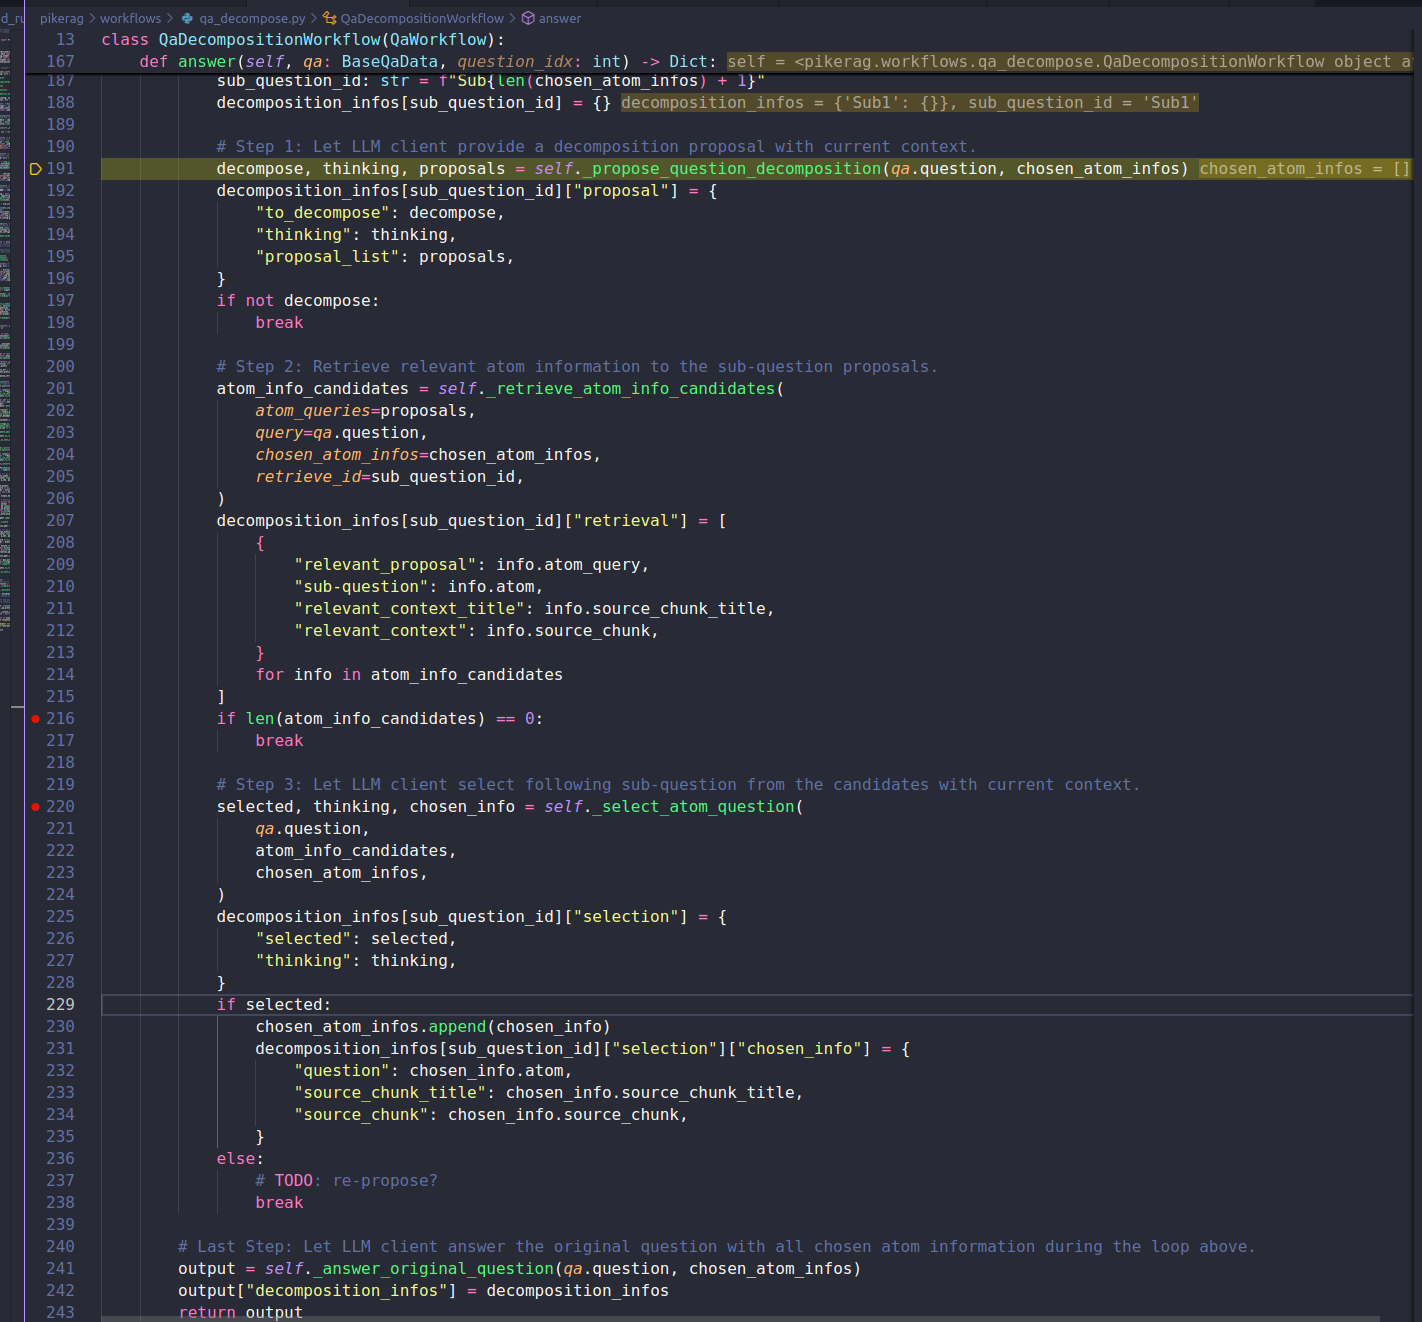Click the code minimap on the left edge
This screenshot has height=1322, width=1422.
pos(5,300)
